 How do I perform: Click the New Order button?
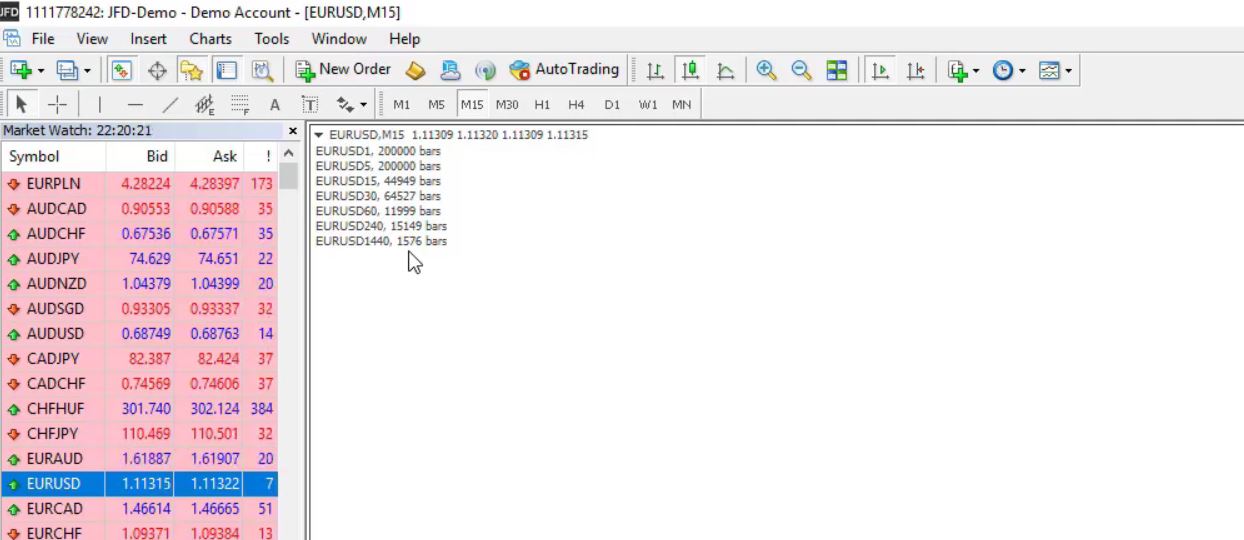tap(343, 70)
